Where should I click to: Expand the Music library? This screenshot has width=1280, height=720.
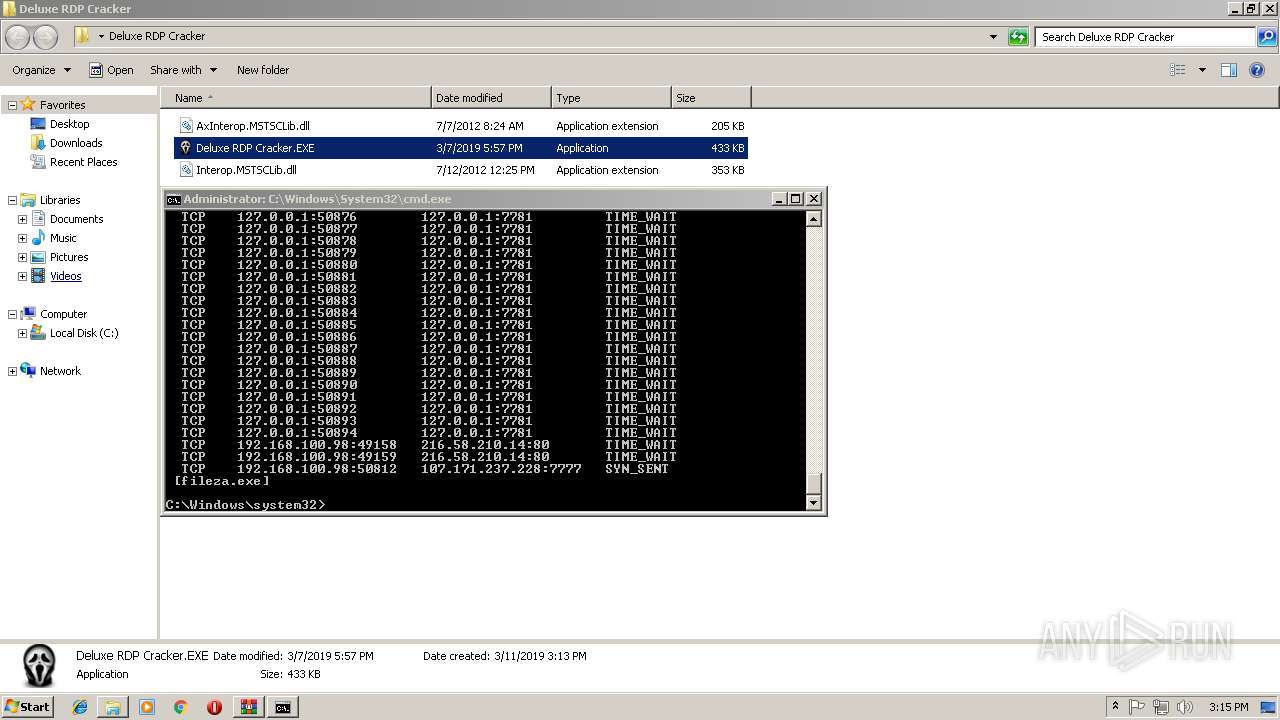coord(22,238)
